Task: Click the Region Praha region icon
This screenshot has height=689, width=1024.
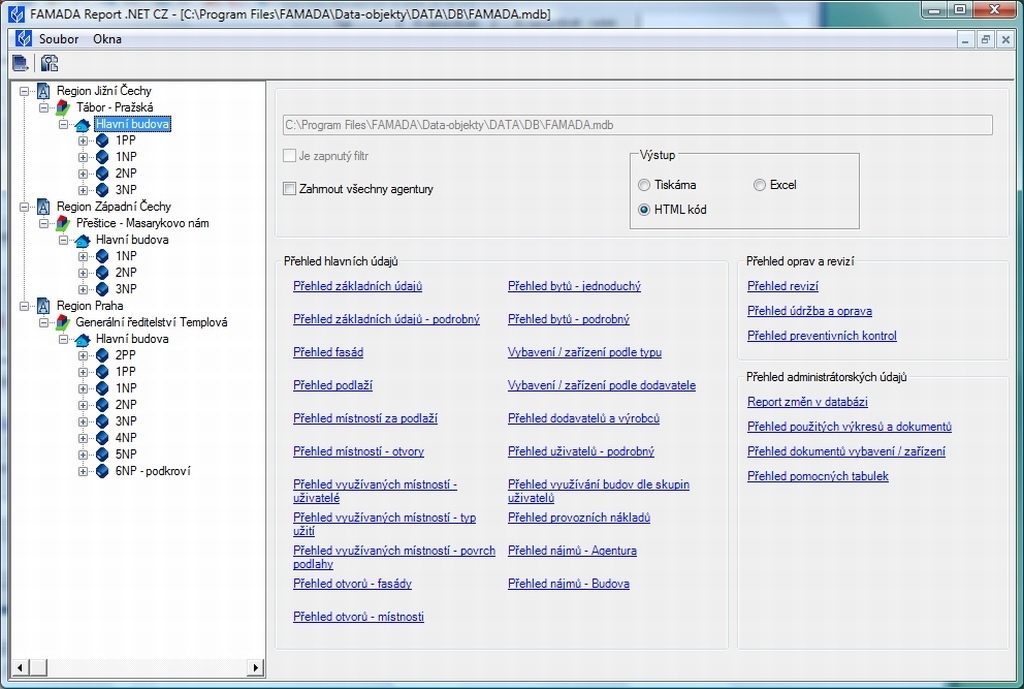Action: point(43,306)
